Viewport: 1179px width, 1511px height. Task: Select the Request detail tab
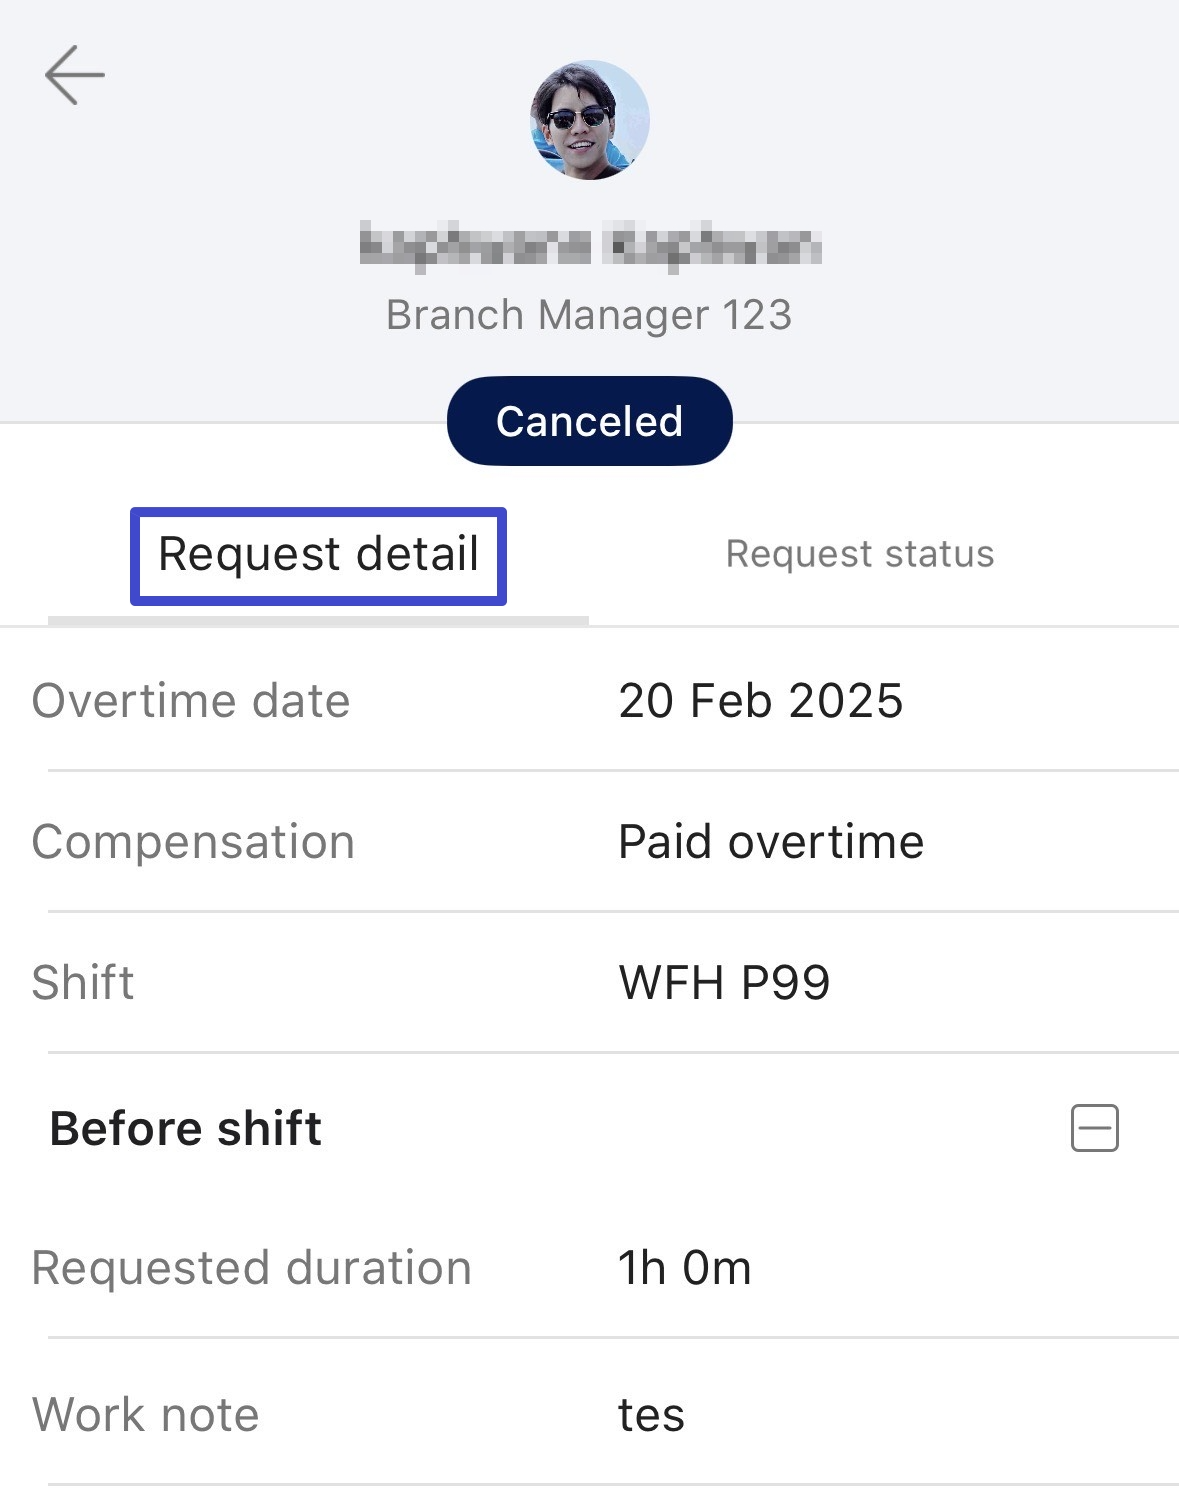point(318,555)
